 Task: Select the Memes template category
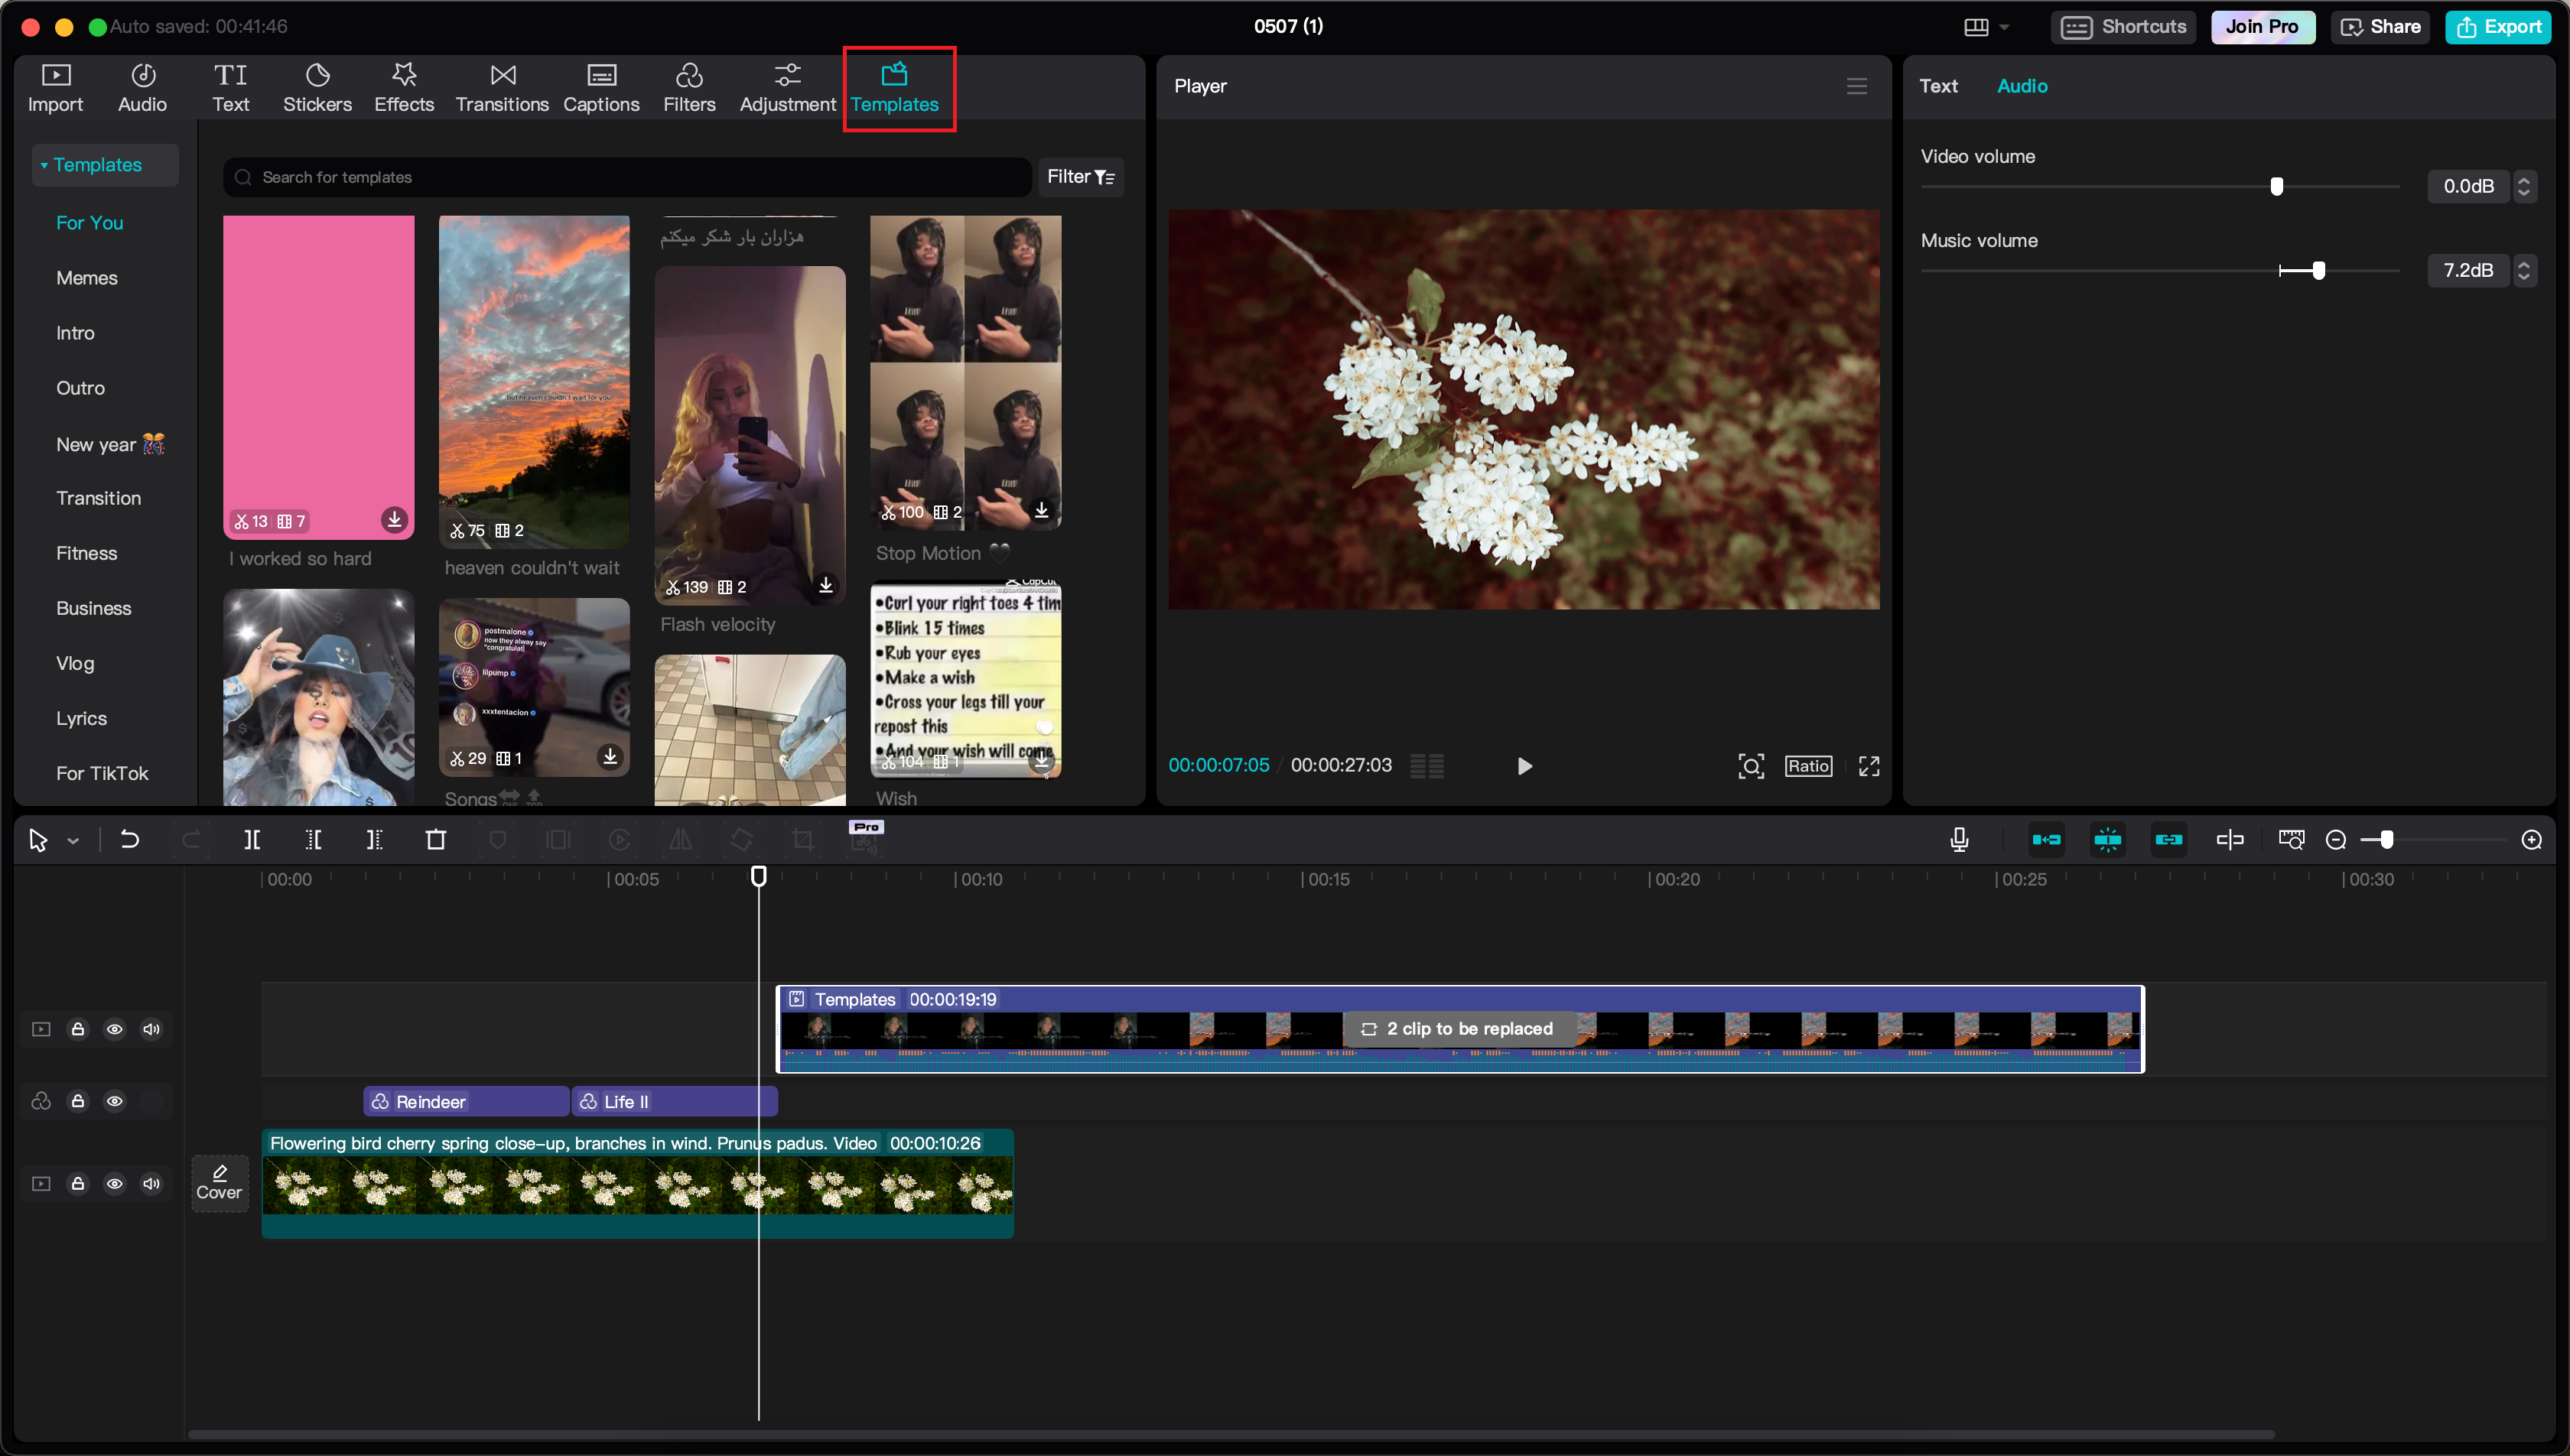coord(87,278)
